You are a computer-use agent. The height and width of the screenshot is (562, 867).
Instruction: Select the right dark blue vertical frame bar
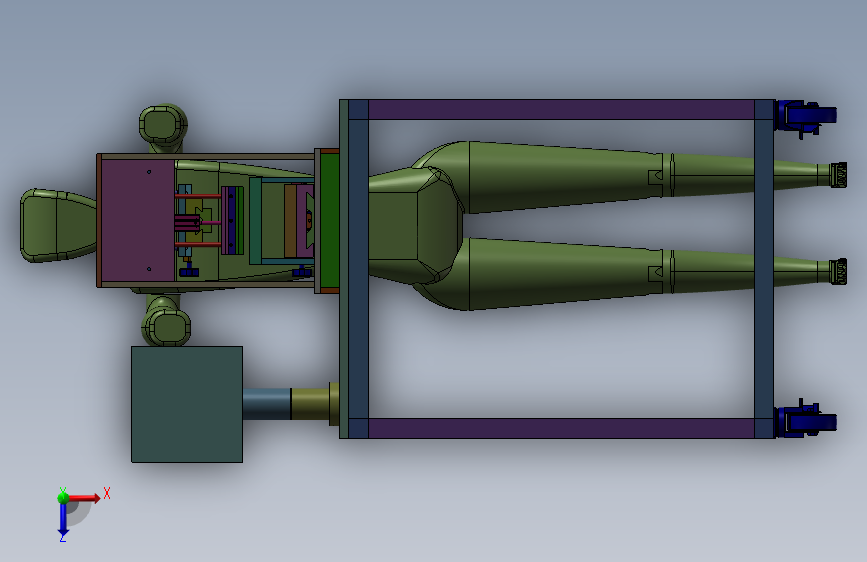764,269
